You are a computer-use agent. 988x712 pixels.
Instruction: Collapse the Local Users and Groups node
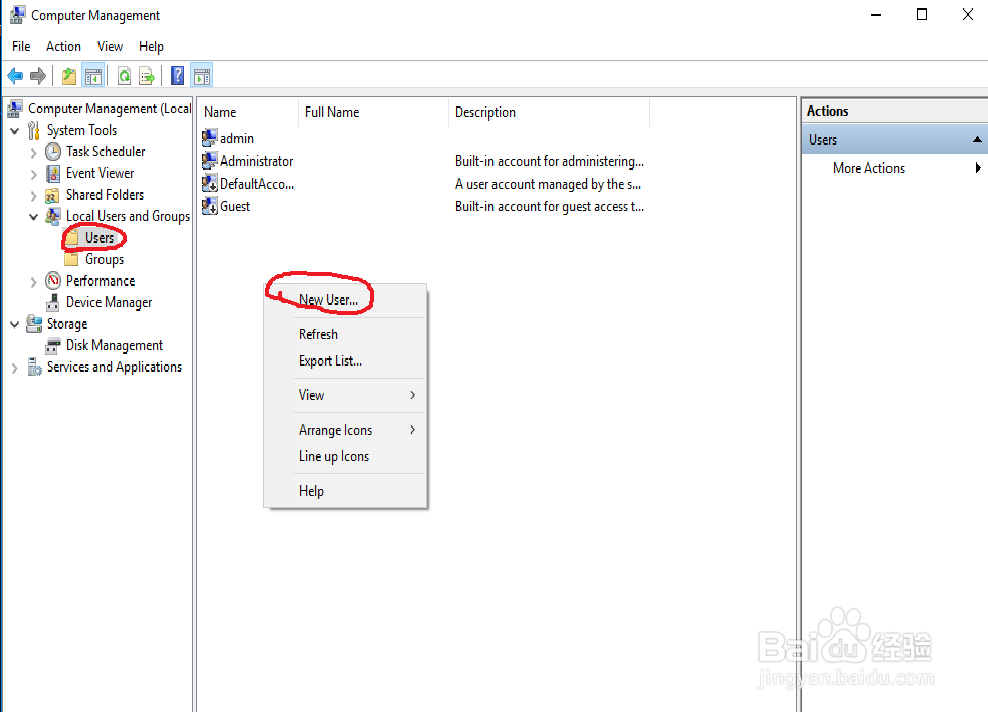point(33,217)
